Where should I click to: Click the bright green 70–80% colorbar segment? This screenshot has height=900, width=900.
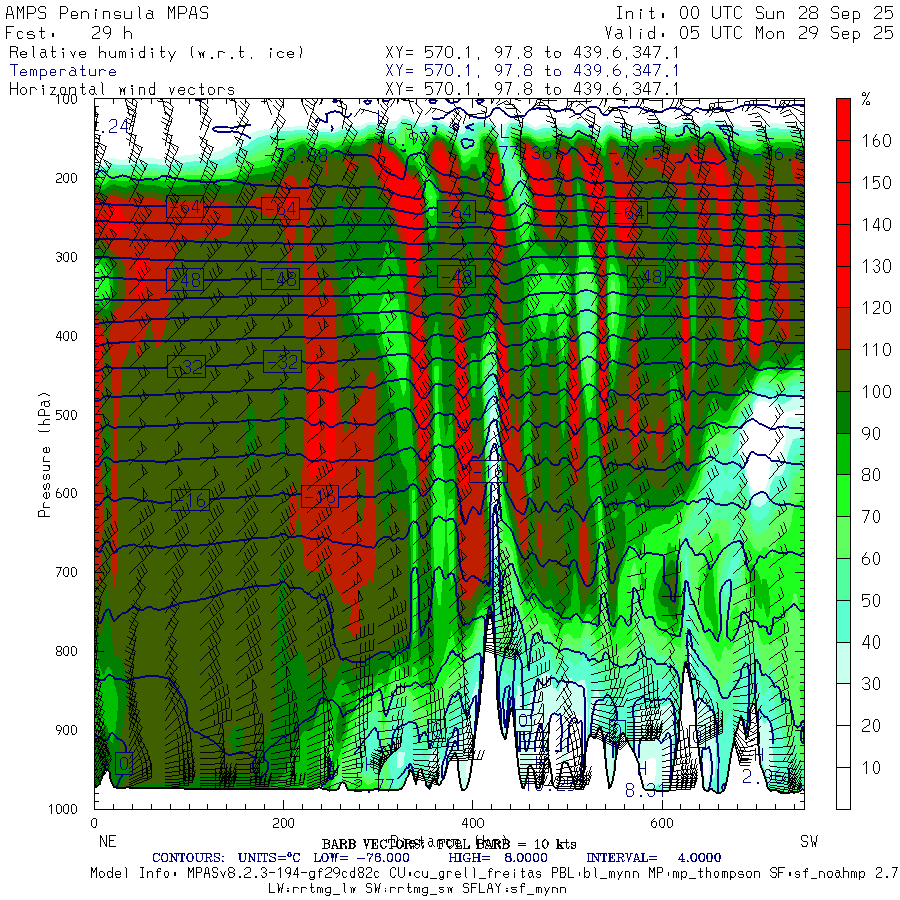pos(843,496)
